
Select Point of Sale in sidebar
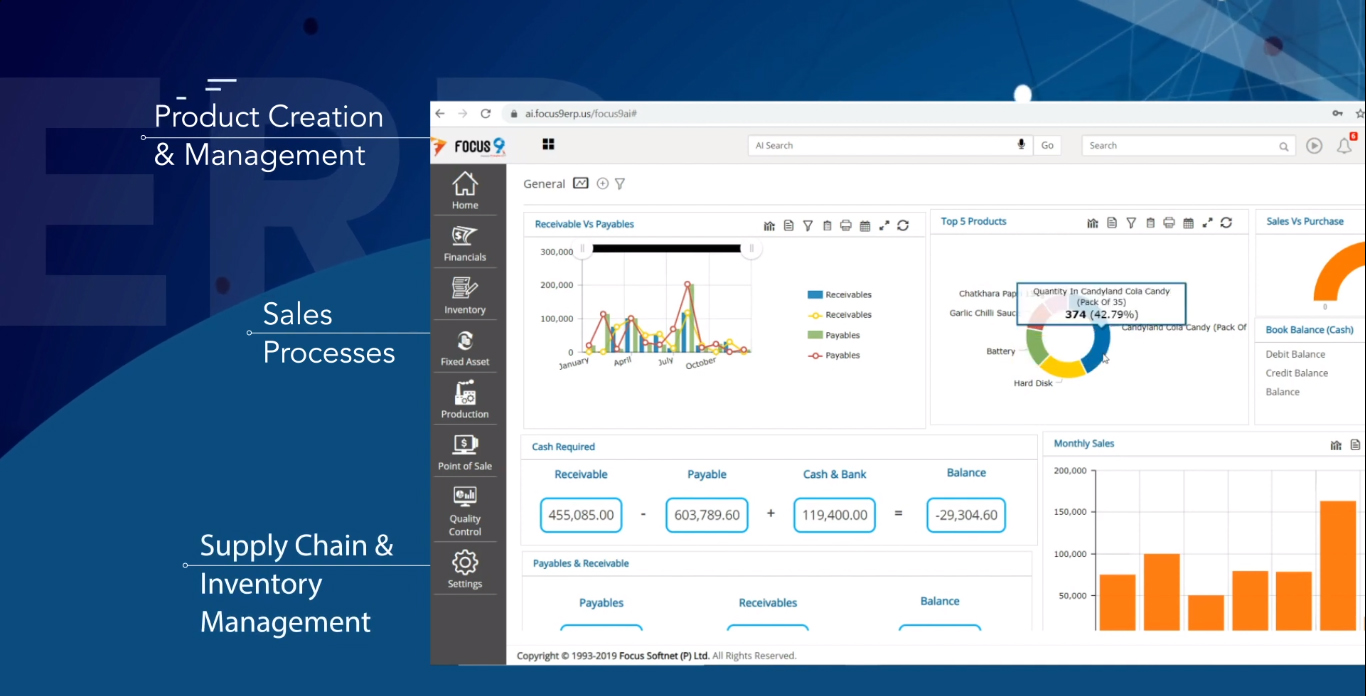465,451
